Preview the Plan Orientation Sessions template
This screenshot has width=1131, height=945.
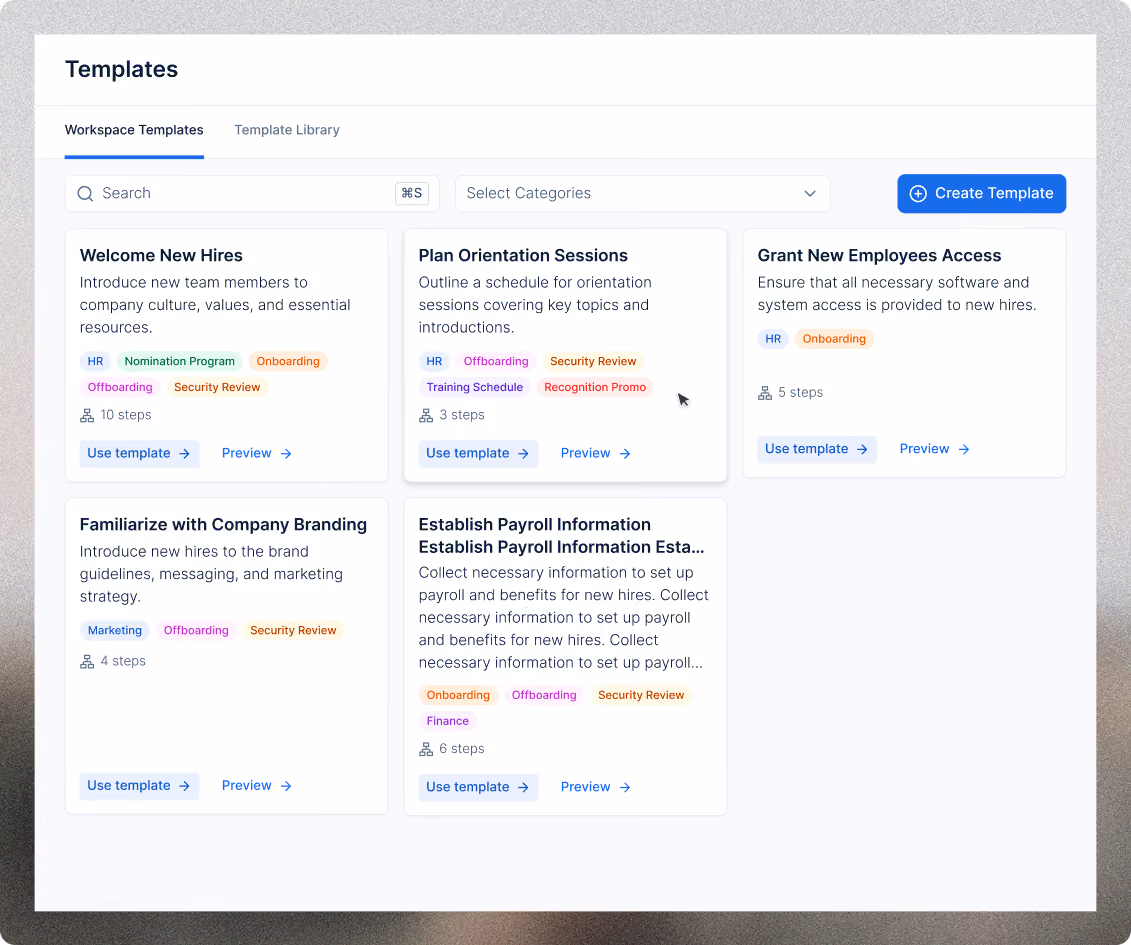596,454
